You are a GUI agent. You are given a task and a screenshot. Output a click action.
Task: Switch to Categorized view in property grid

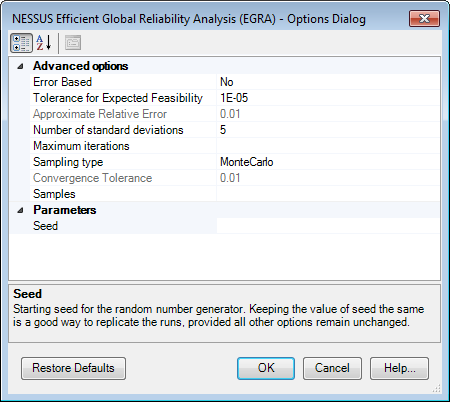(x=21, y=43)
